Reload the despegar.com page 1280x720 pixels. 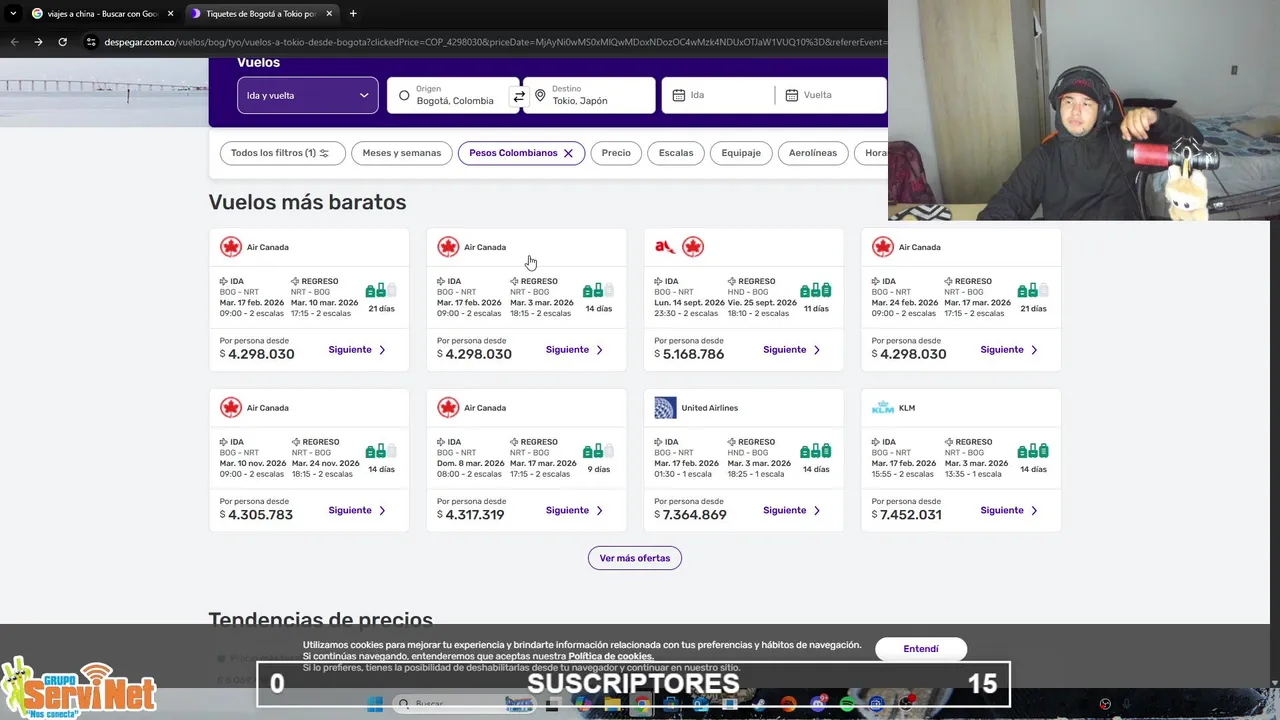pyautogui.click(x=62, y=42)
